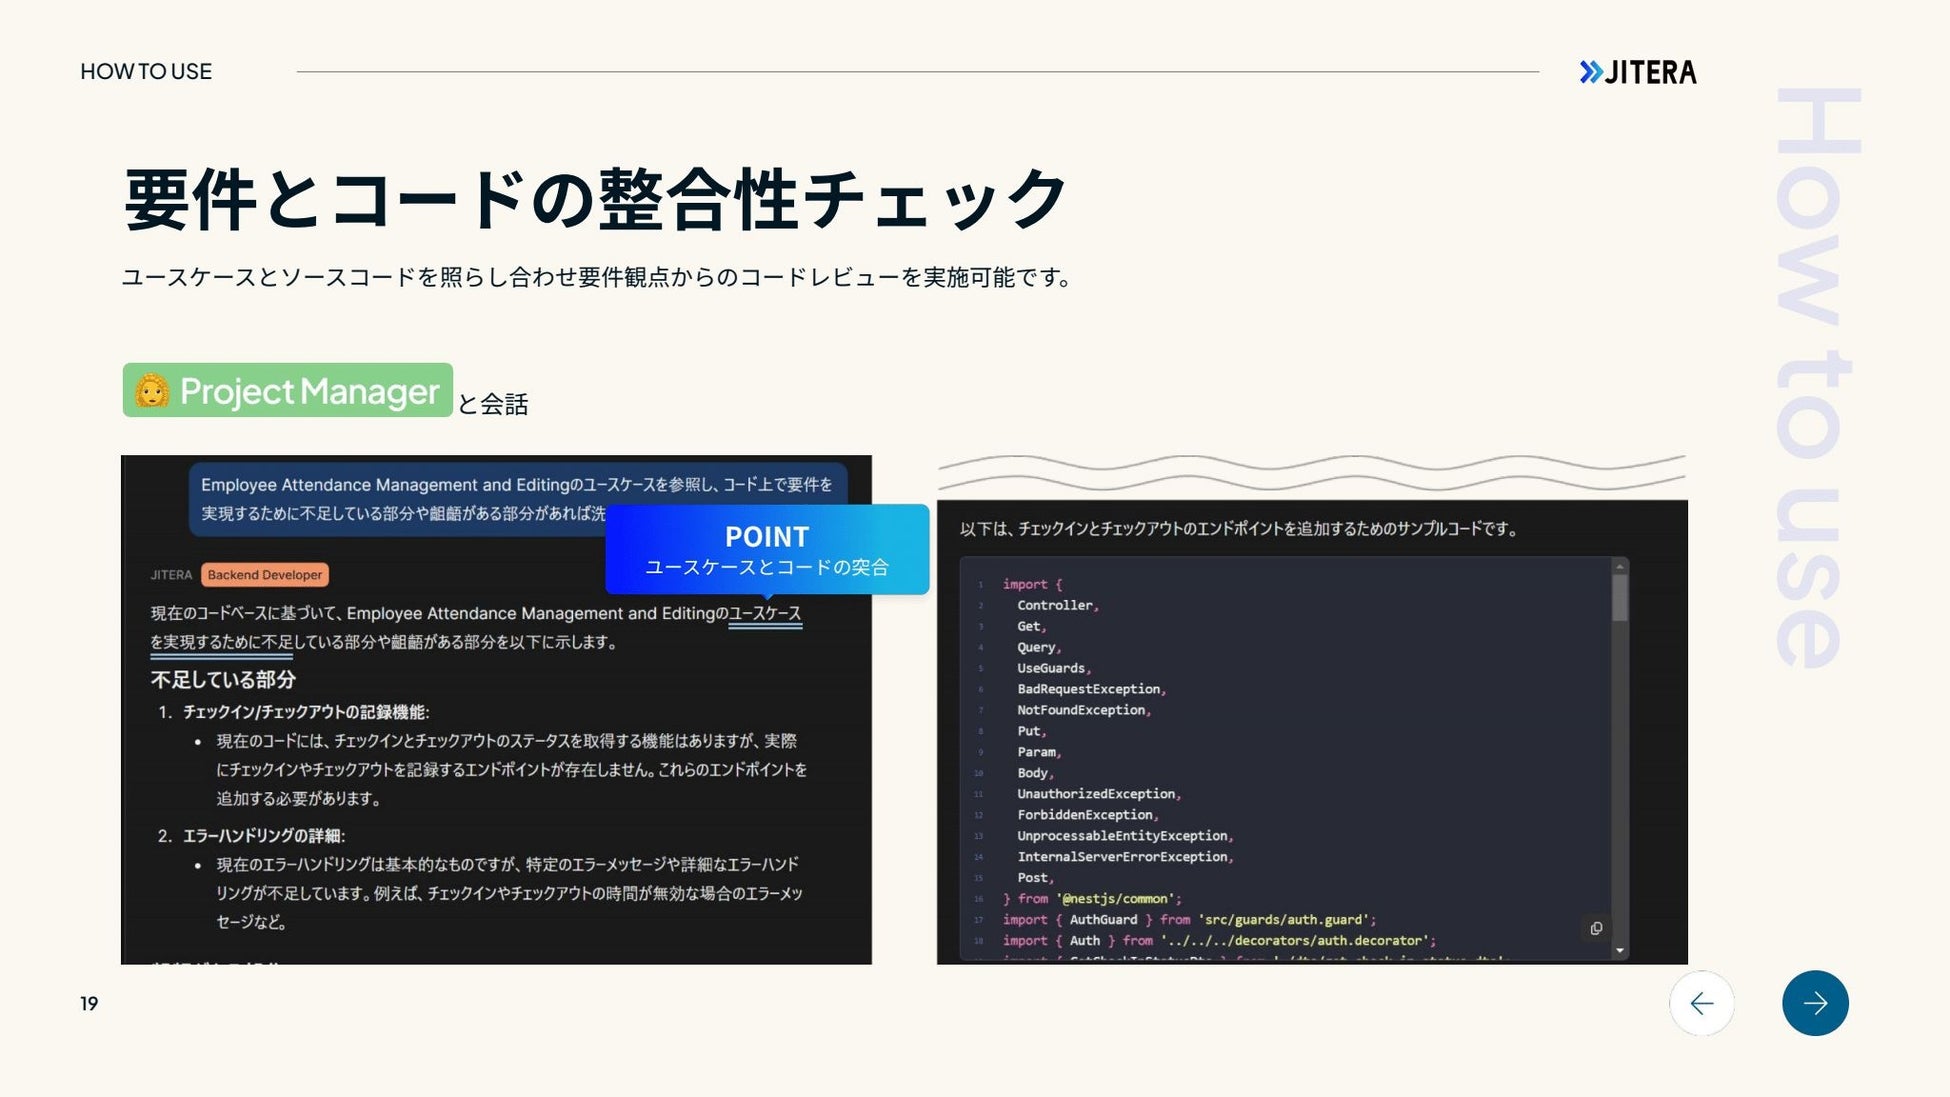Click the page number 19
The height and width of the screenshot is (1097, 1950).
coord(89,1004)
